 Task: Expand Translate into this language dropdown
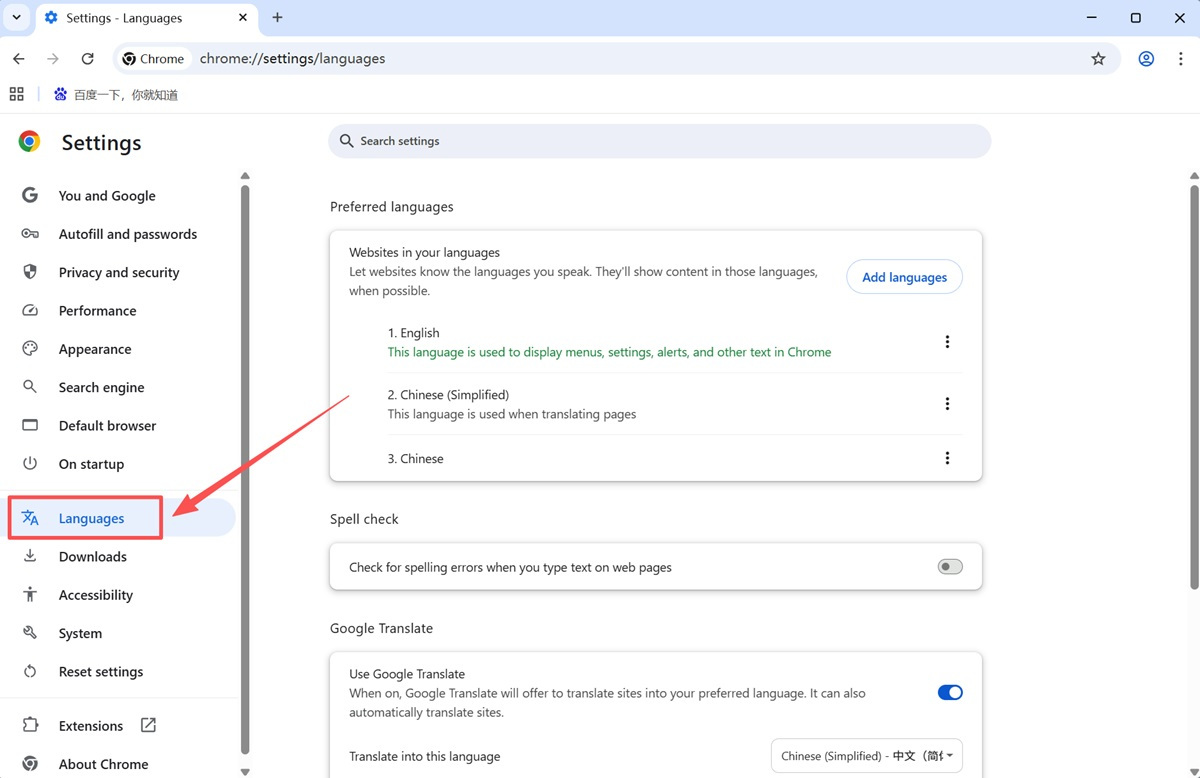tap(866, 756)
